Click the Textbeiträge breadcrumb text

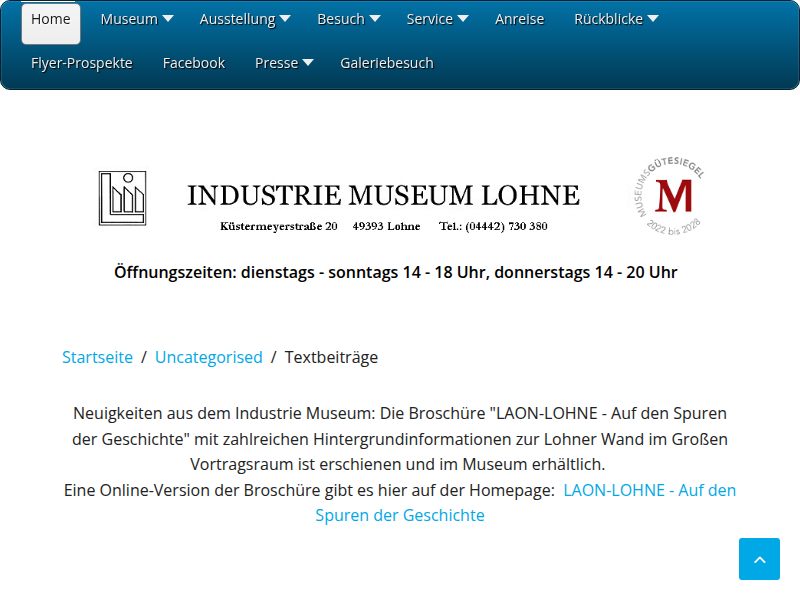(x=331, y=357)
